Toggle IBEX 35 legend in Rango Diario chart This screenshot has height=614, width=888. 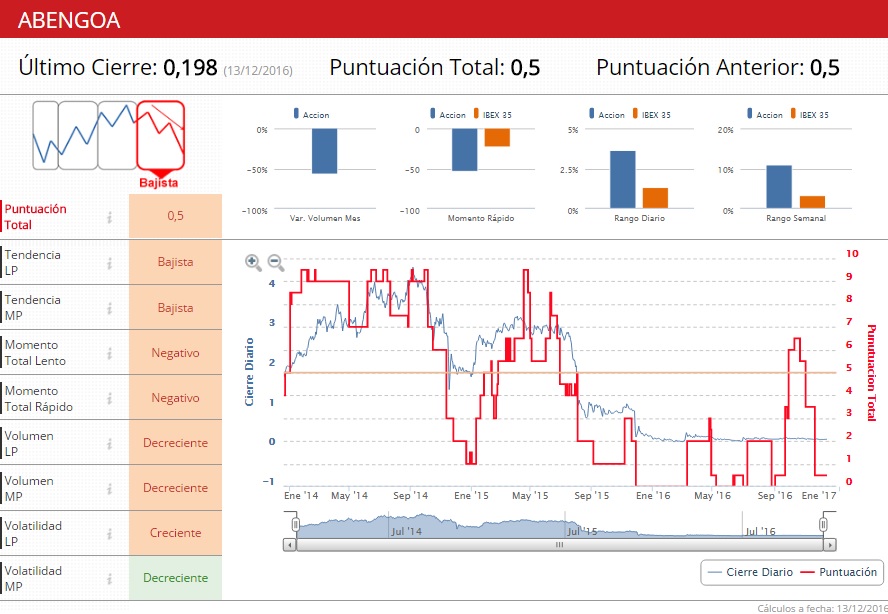click(x=651, y=114)
